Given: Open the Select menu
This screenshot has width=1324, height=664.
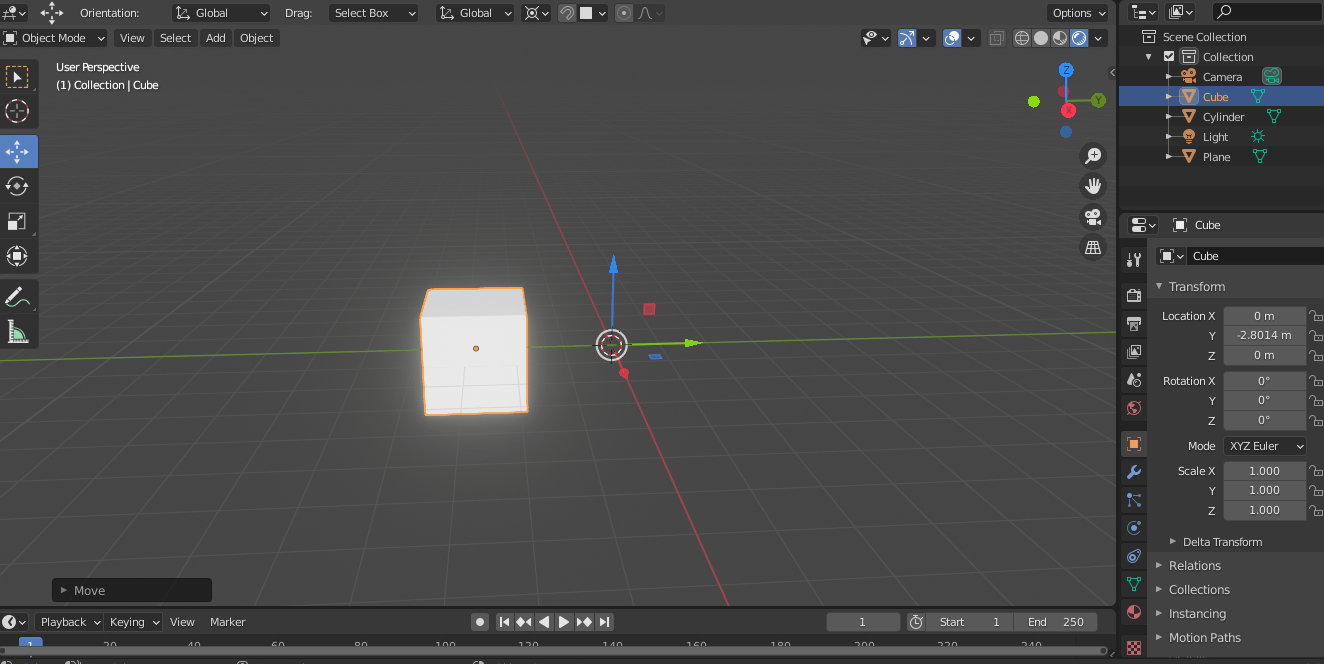Looking at the screenshot, I should tap(175, 37).
